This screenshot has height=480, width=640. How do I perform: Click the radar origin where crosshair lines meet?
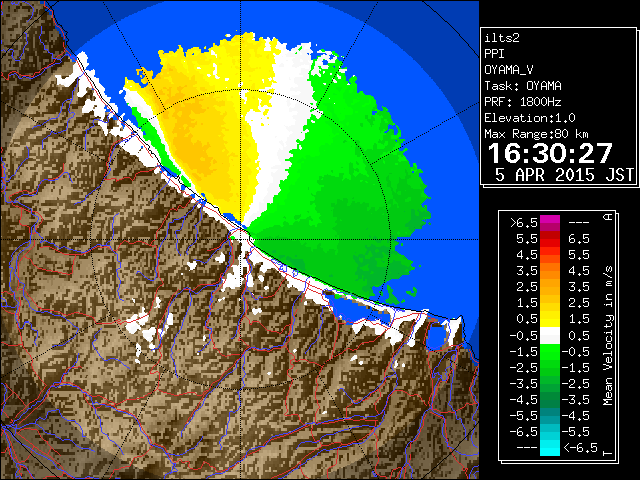point(240,239)
